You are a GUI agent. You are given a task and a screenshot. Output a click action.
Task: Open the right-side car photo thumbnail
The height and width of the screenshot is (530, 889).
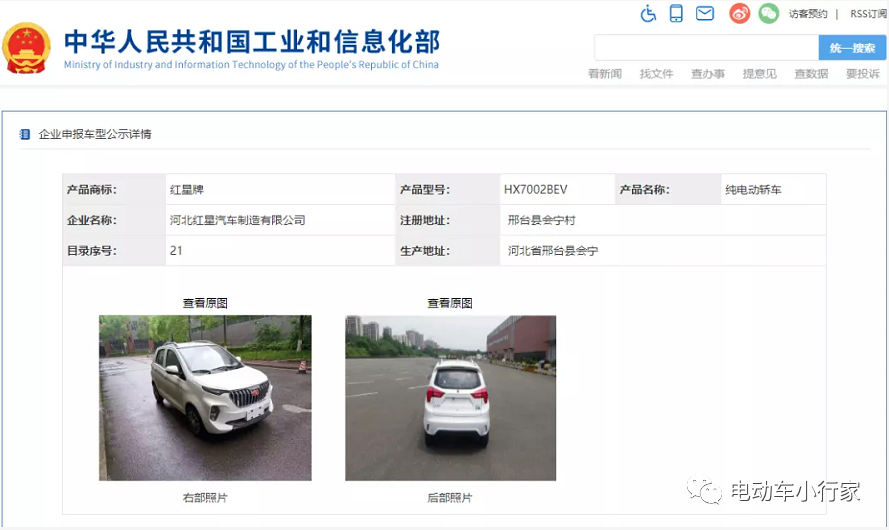click(205, 398)
